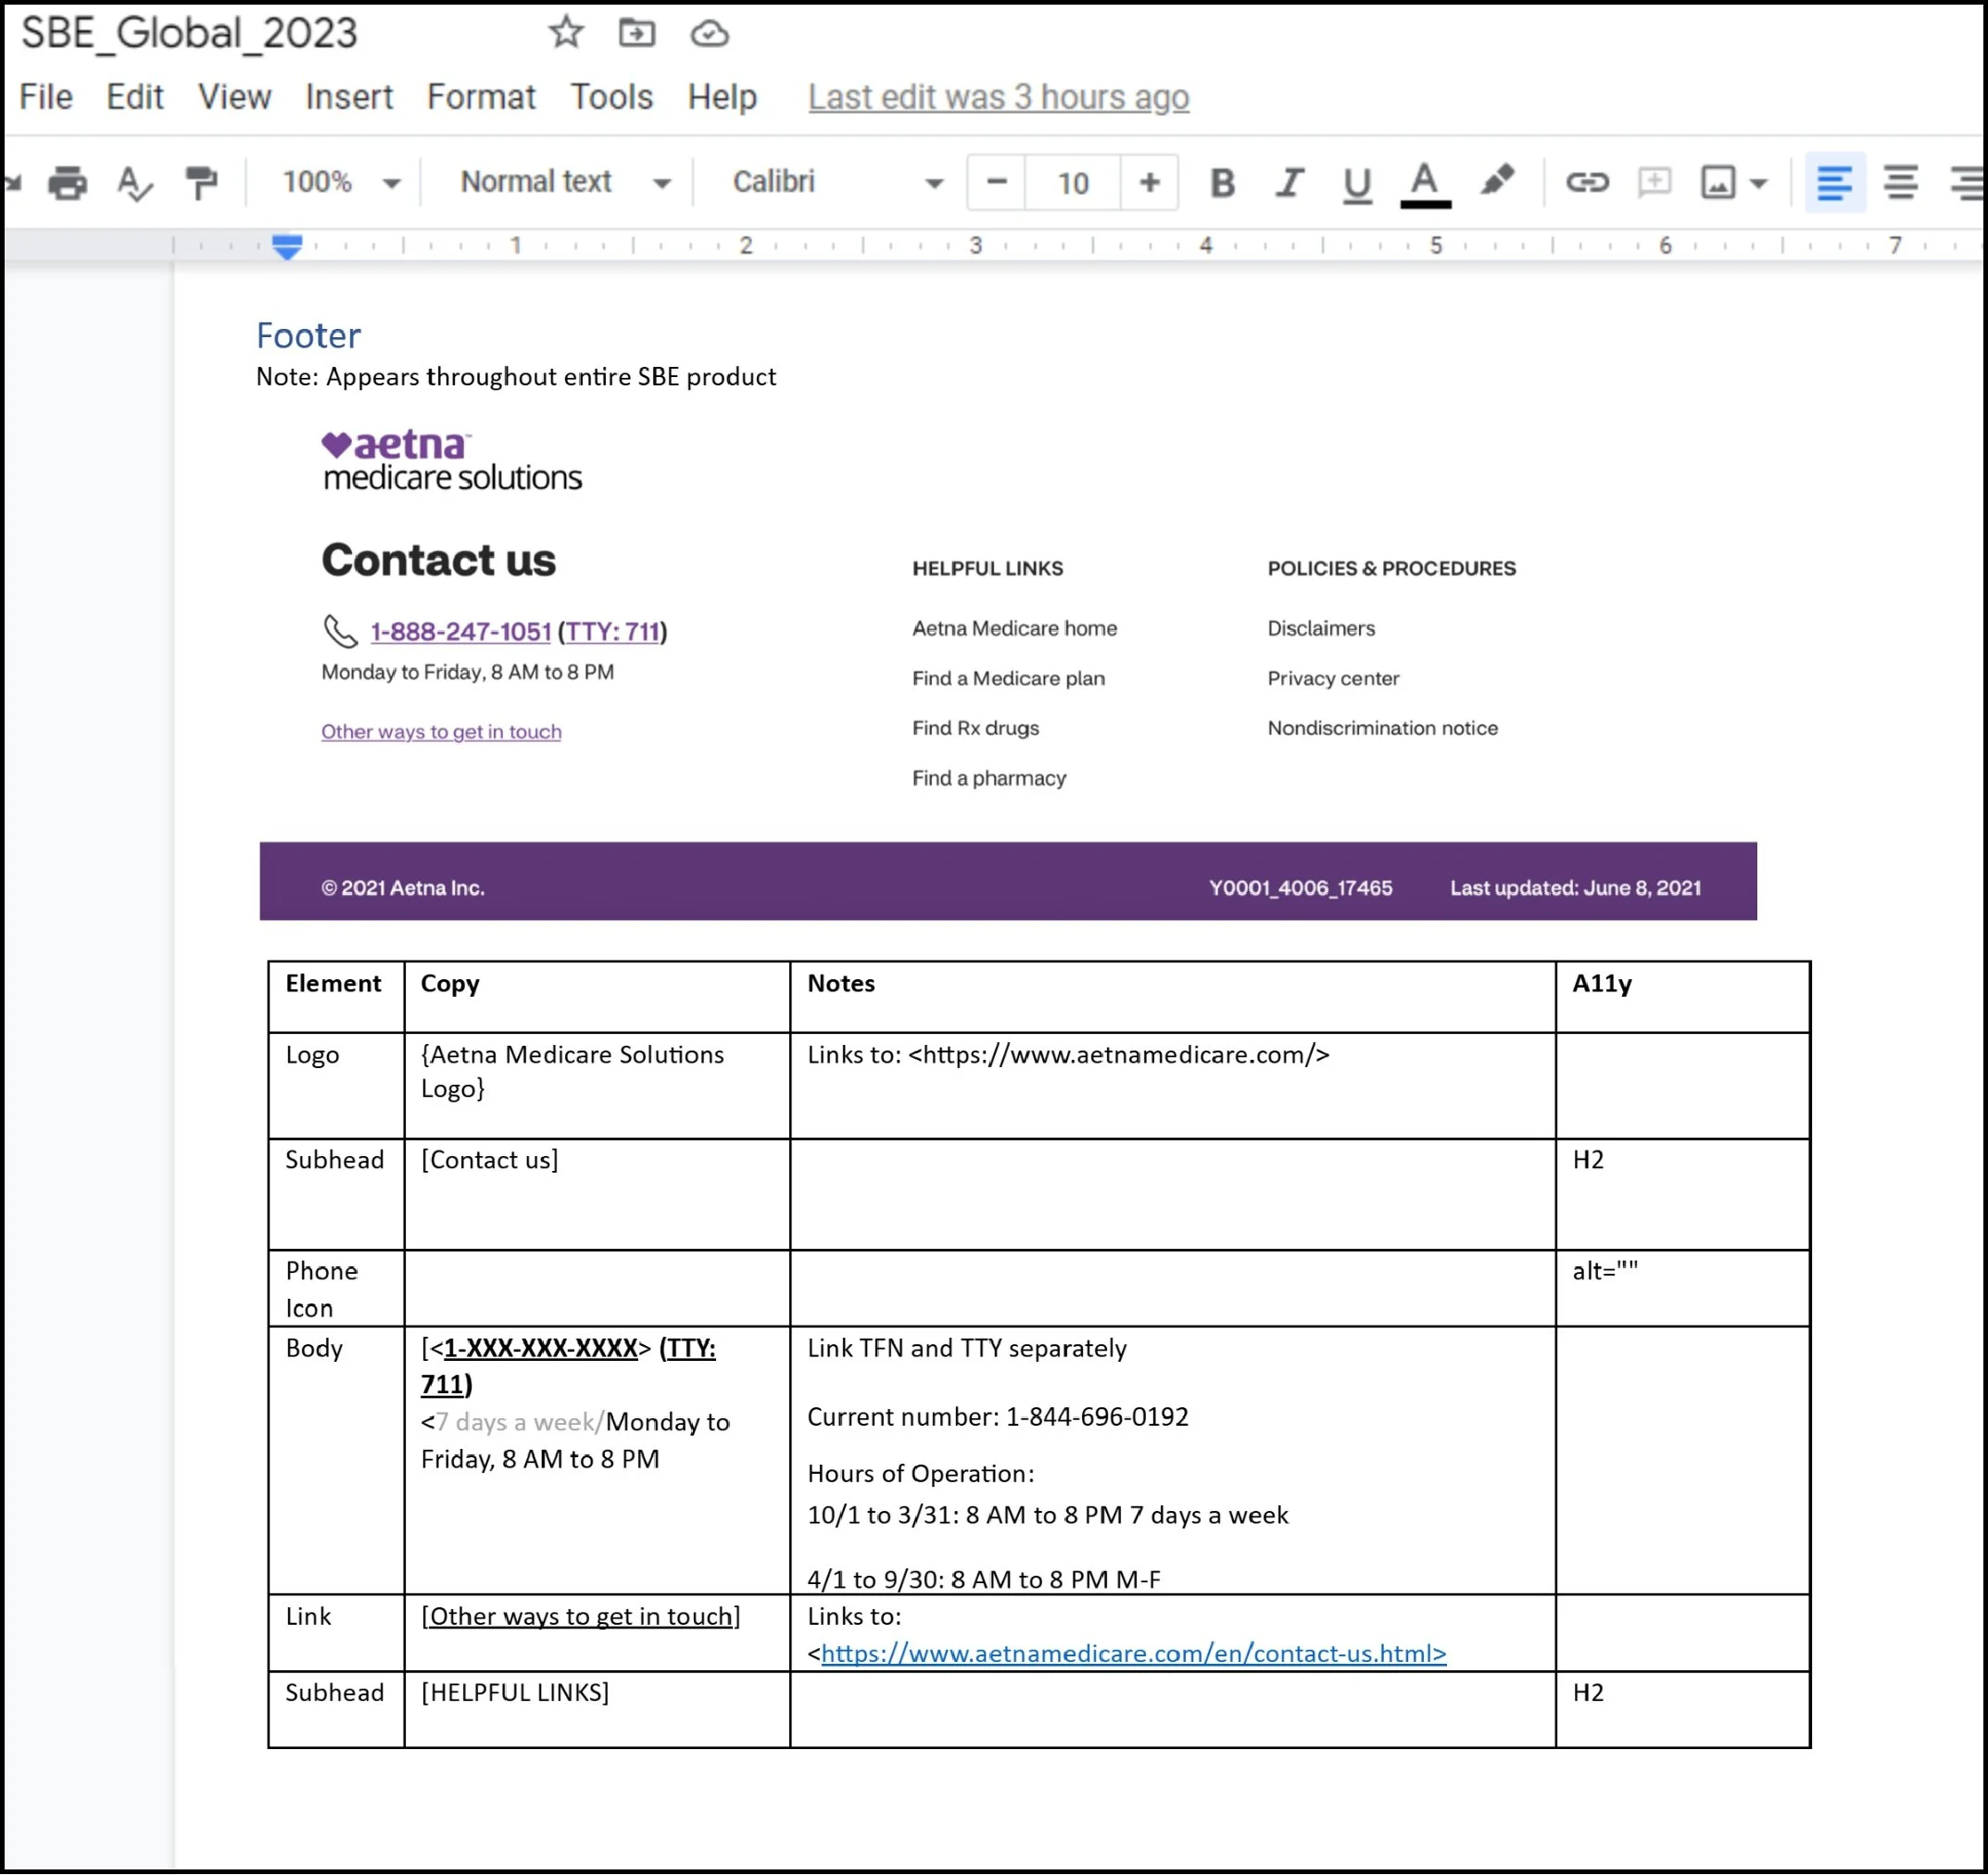Open the Insert menu
Viewport: 1988px width, 1875px height.
tap(348, 97)
